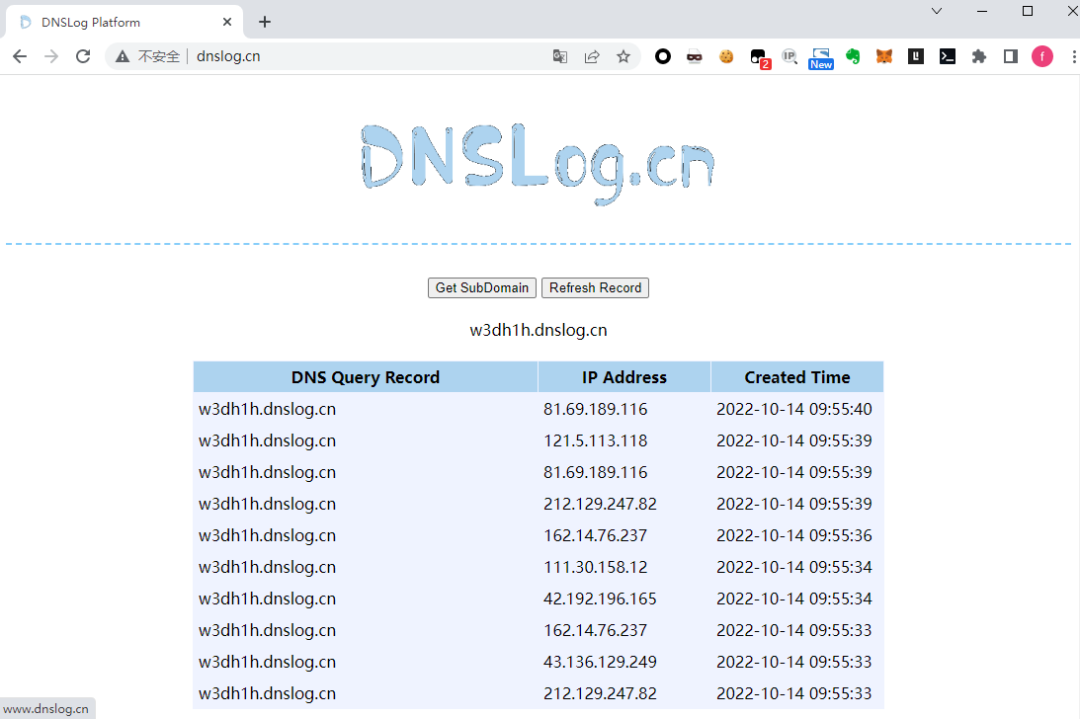This screenshot has height=719, width=1080.
Task: Click the Refresh Record button
Action: (595, 288)
